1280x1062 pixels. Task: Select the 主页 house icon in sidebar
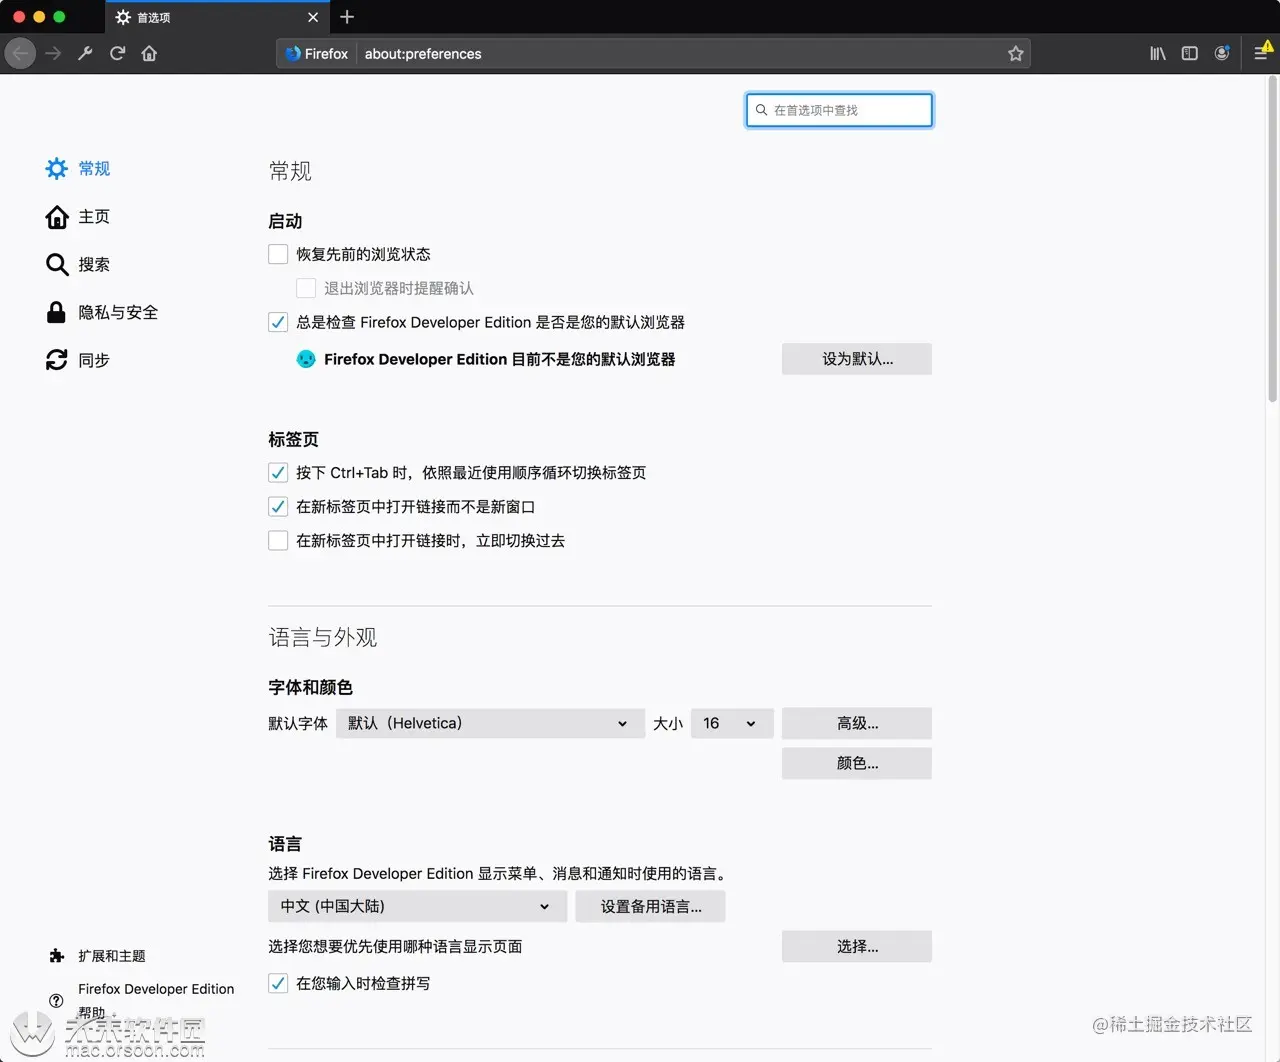pos(57,216)
